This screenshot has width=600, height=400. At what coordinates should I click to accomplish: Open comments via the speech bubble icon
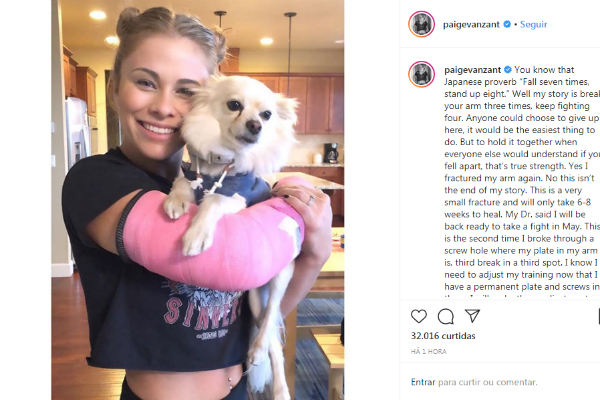[446, 317]
